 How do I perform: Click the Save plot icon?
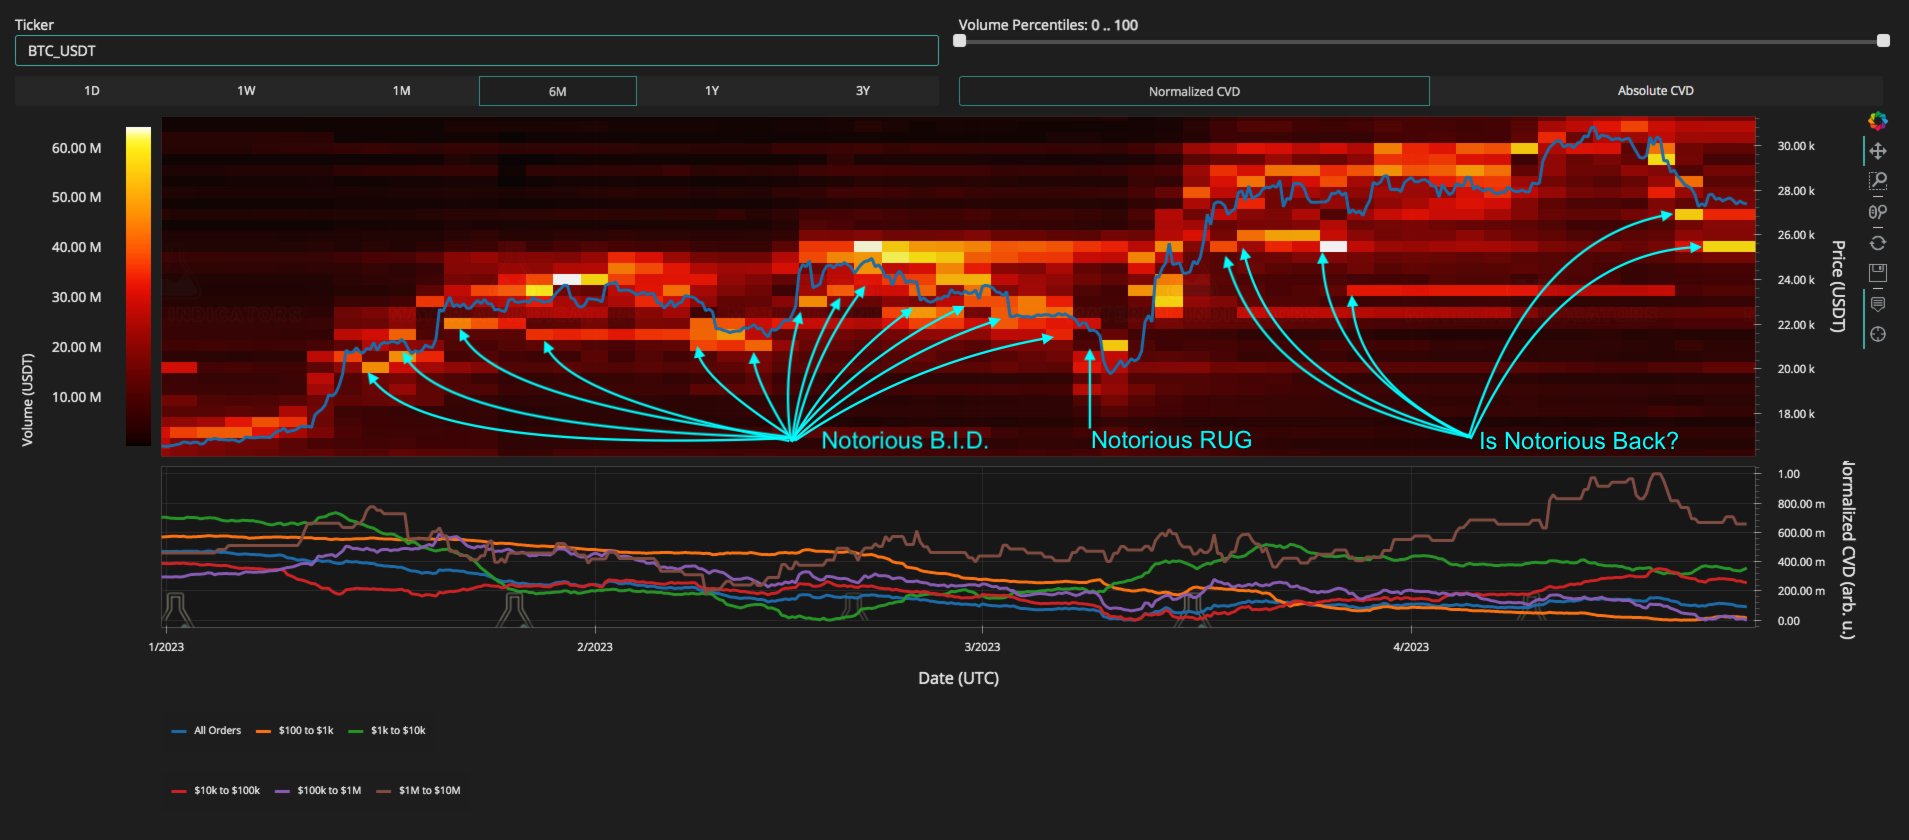(x=1877, y=273)
